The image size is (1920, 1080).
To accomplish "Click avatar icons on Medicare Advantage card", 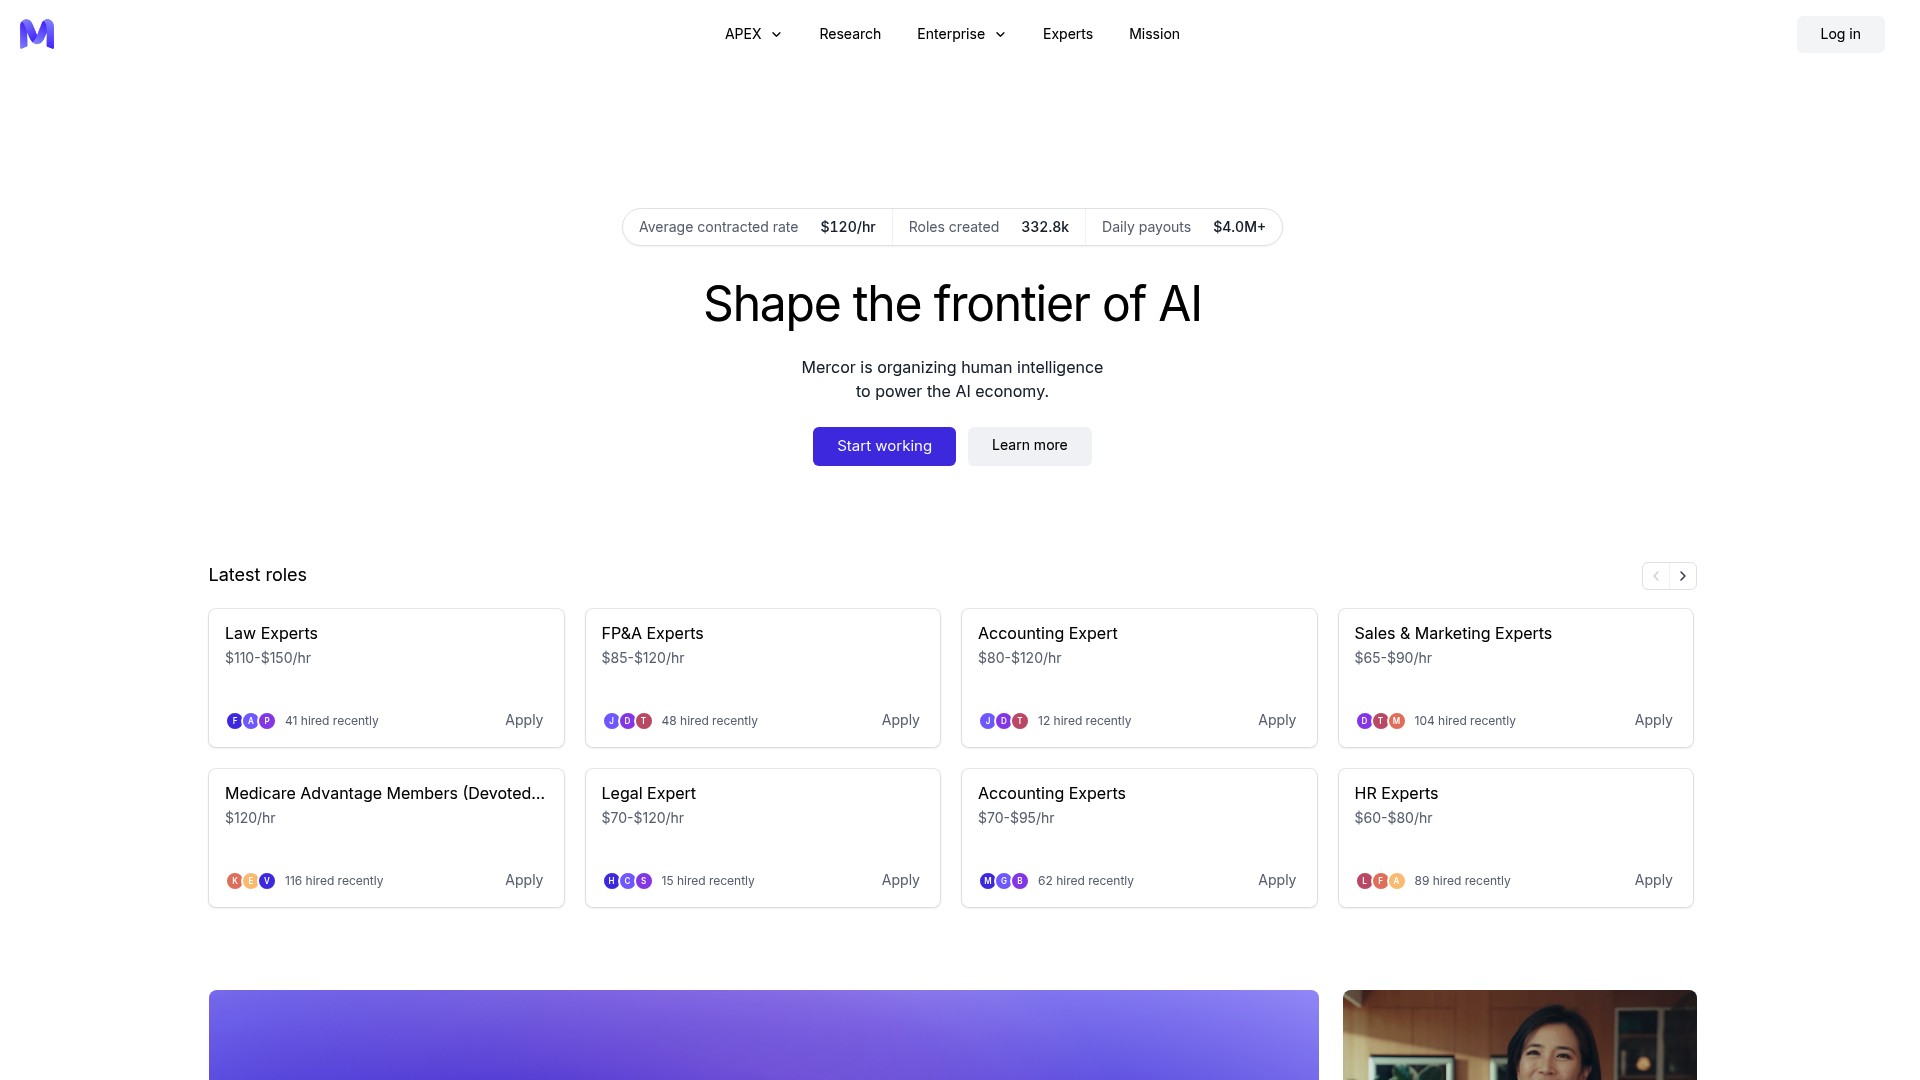I will tap(251, 881).
